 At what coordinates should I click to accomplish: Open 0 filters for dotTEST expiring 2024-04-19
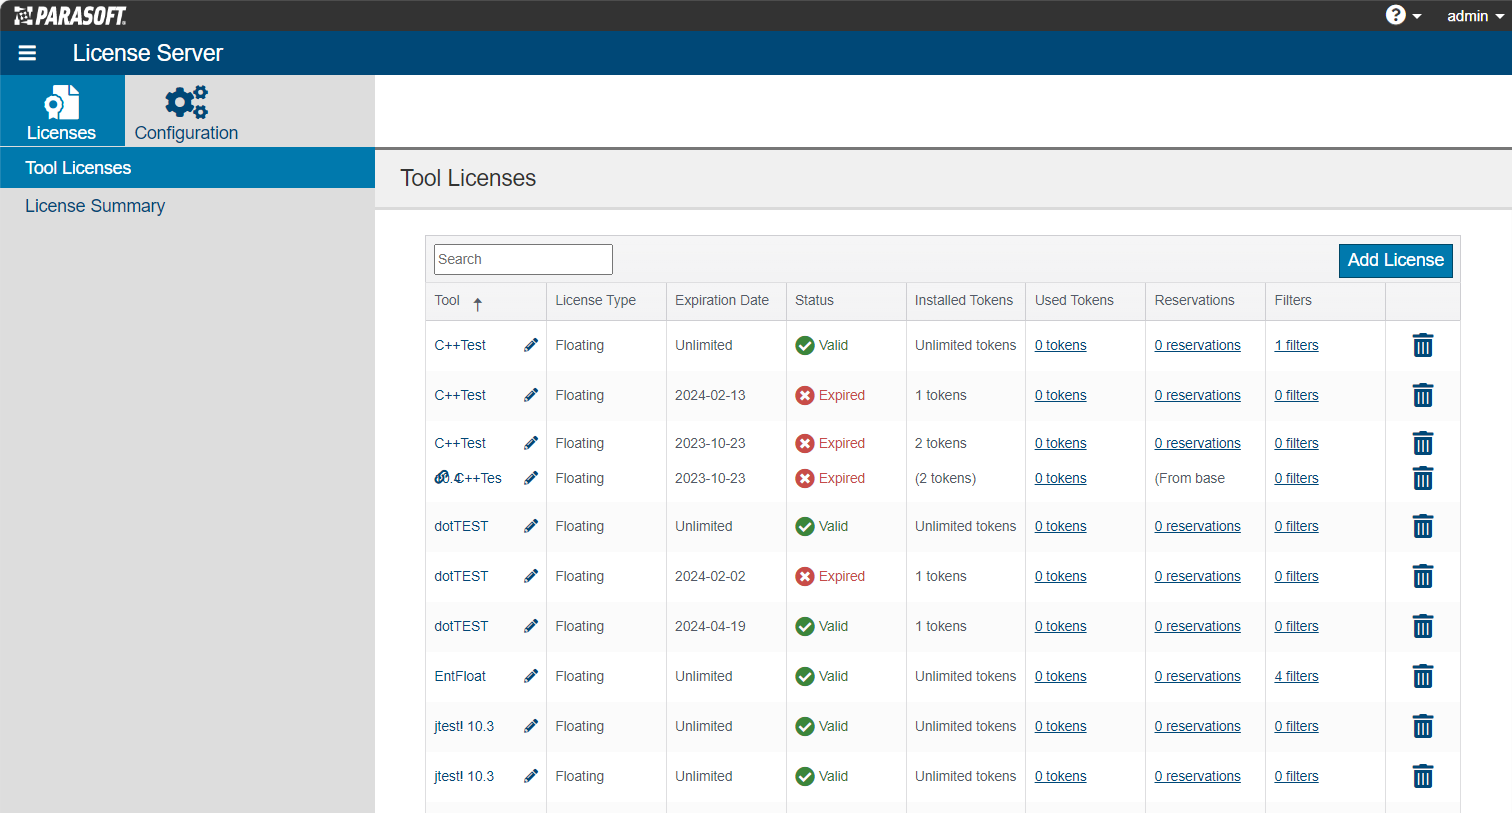[1296, 626]
